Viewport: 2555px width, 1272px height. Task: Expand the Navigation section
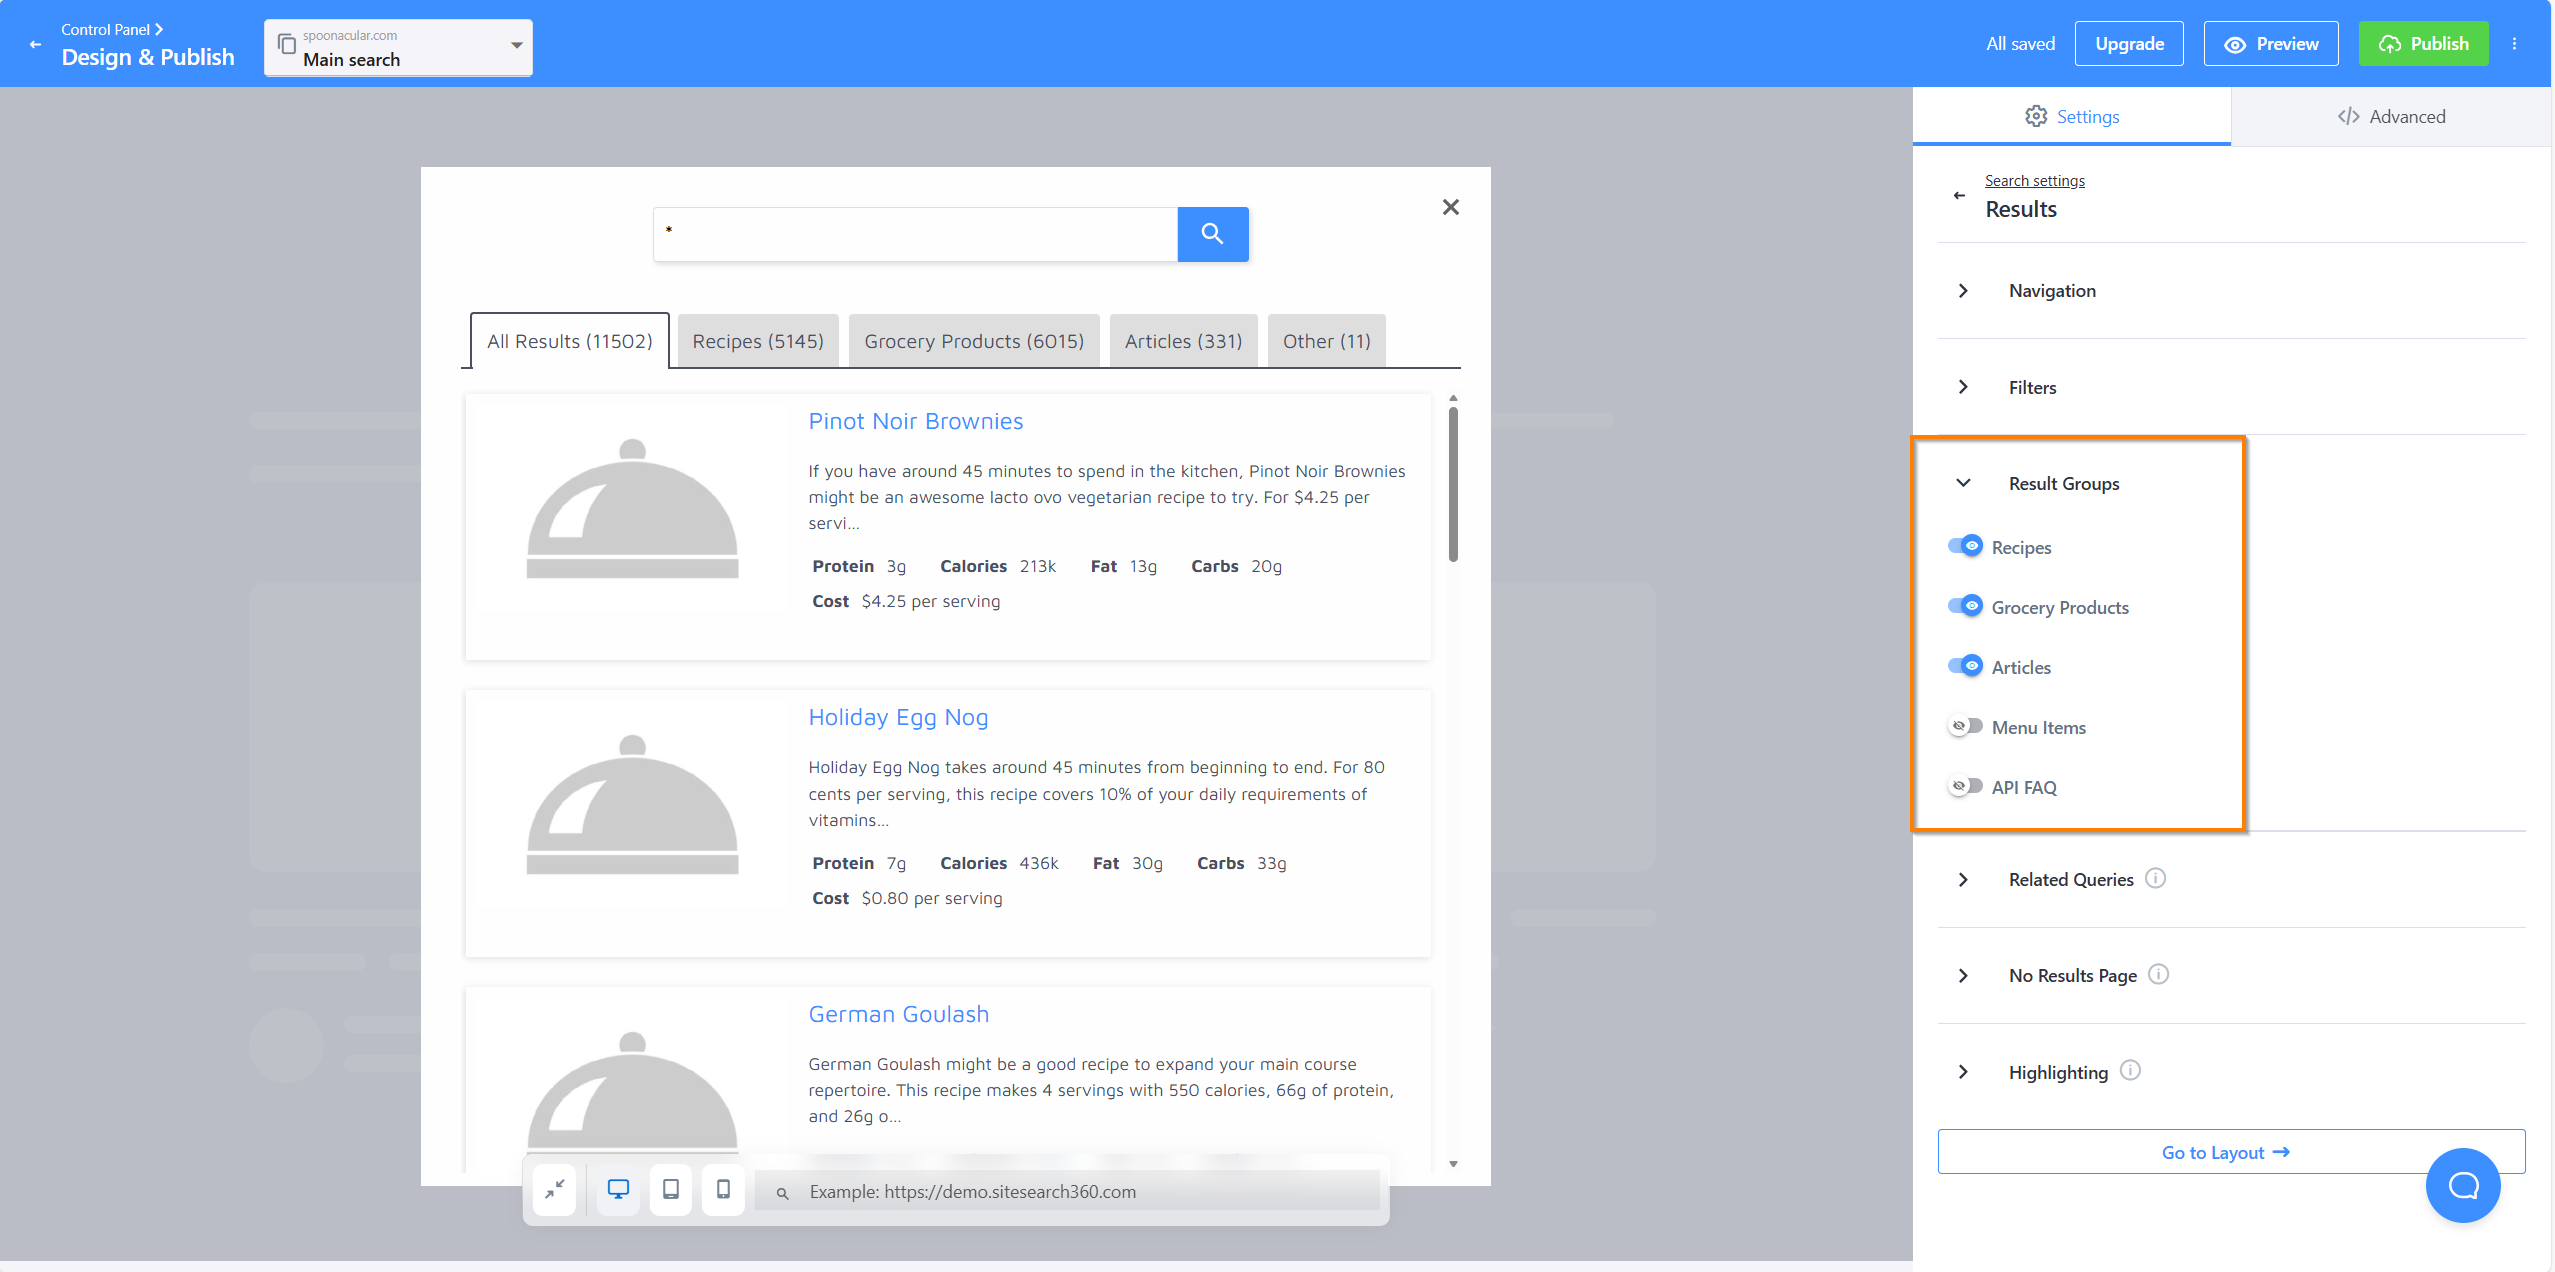click(2052, 291)
